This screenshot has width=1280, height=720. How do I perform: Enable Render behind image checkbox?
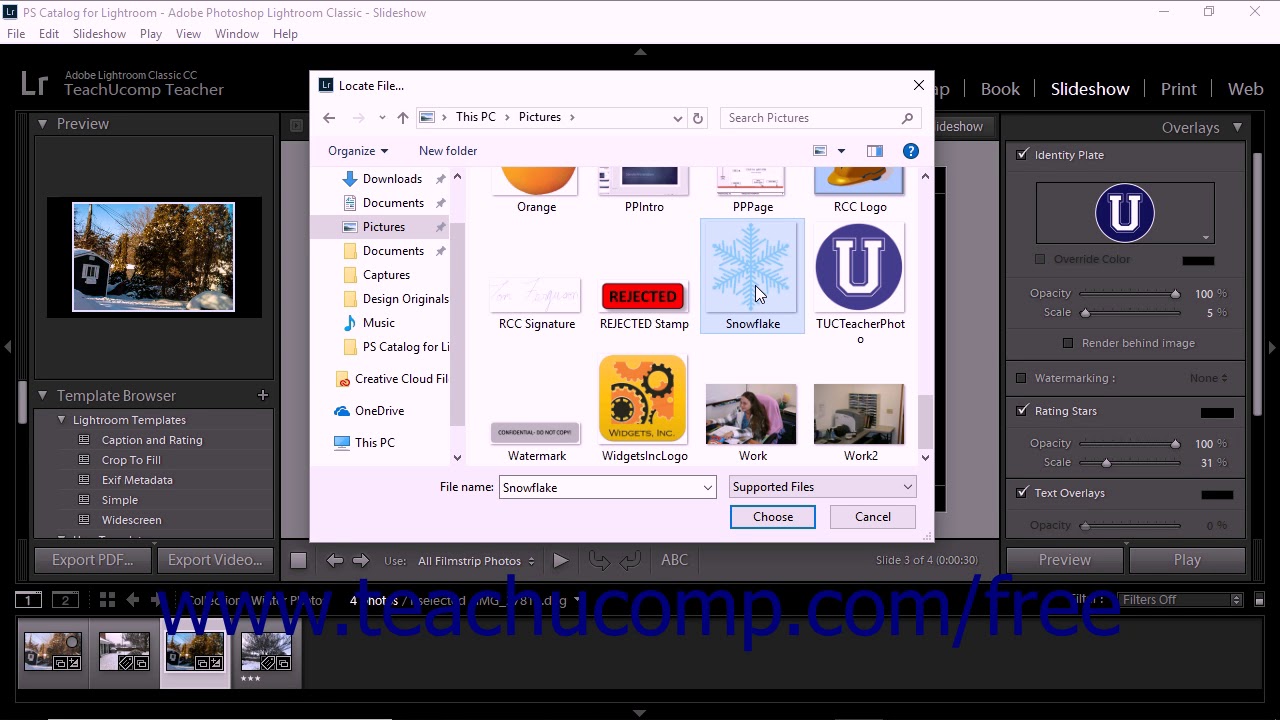point(1068,343)
